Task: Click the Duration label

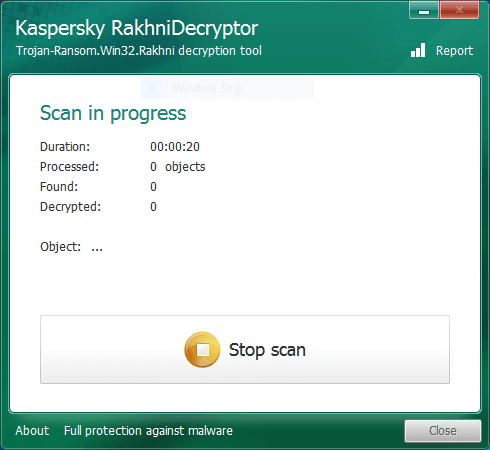Action: pyautogui.click(x=65, y=147)
